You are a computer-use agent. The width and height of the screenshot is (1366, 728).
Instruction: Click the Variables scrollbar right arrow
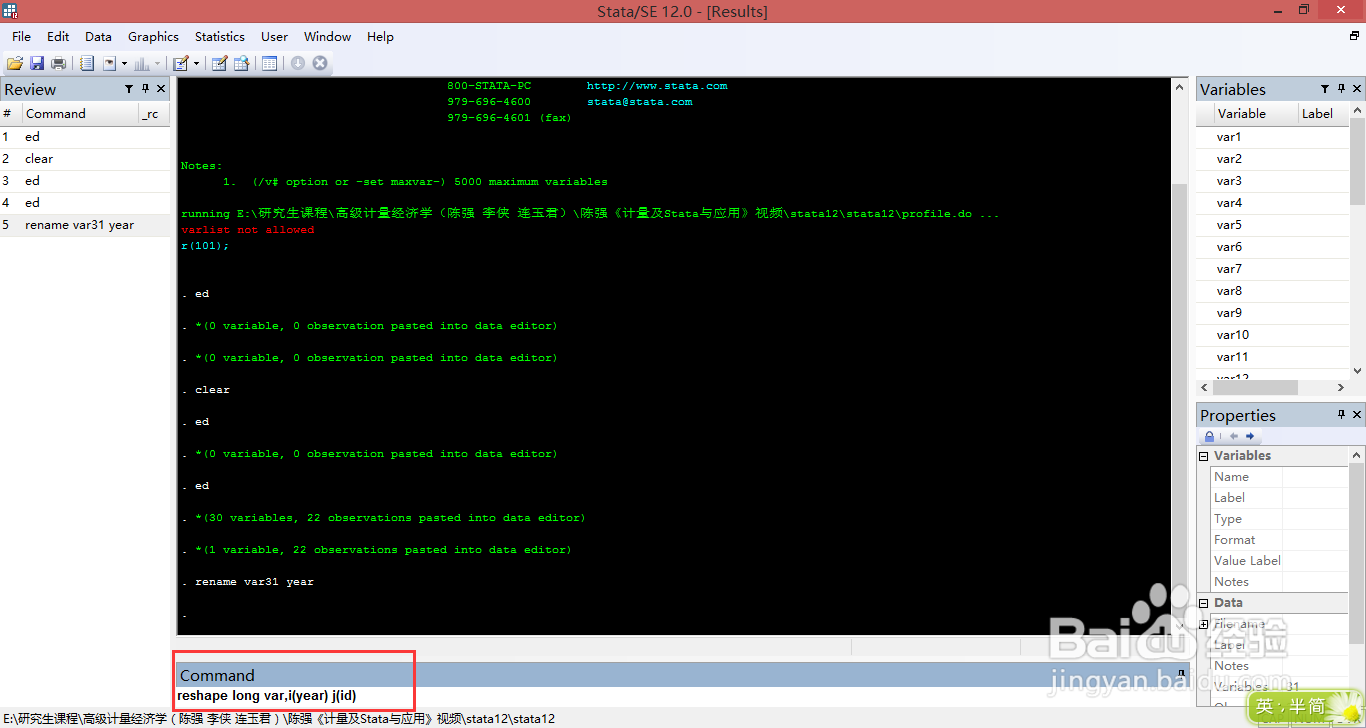1341,387
